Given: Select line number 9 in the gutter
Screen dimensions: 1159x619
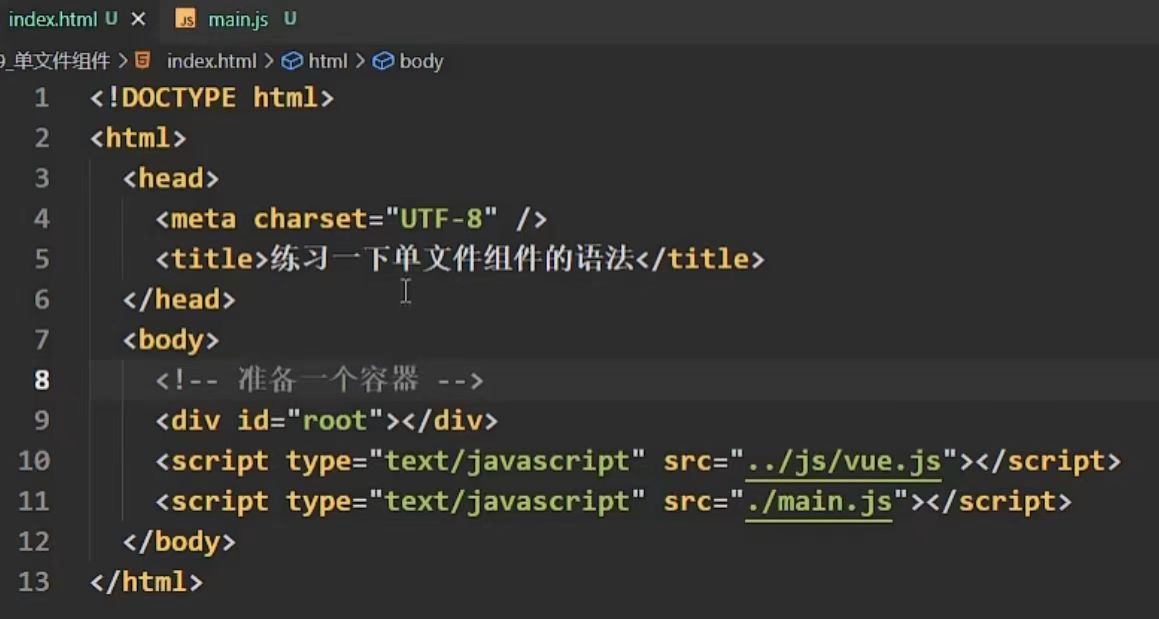Looking at the screenshot, I should click(42, 421).
